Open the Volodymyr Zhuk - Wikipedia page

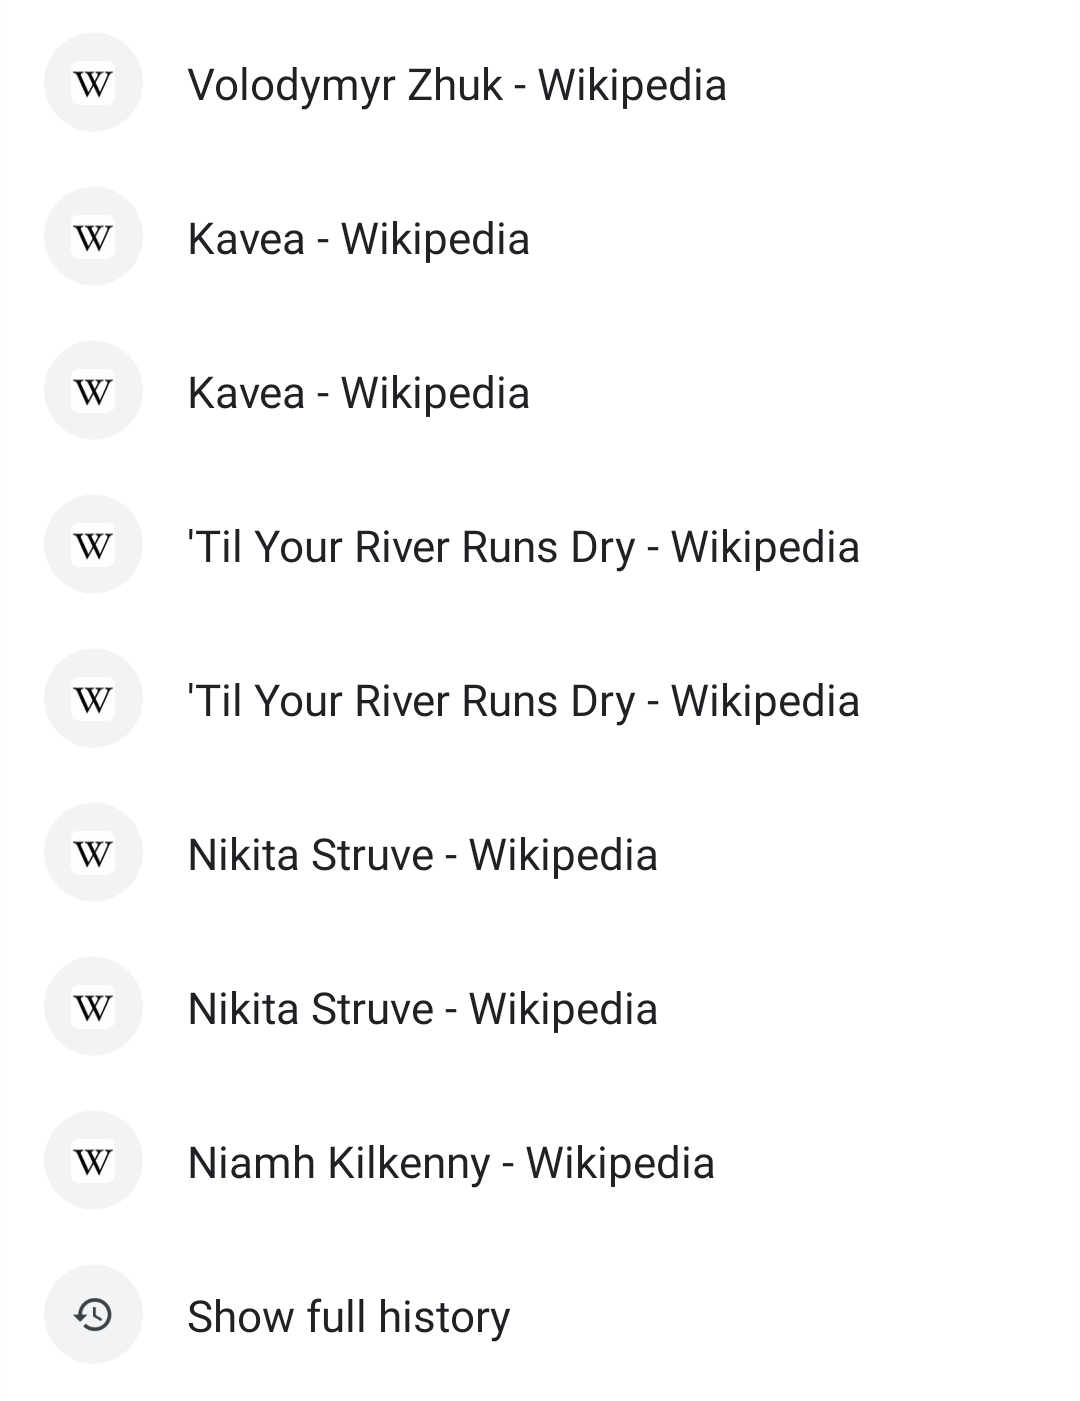point(456,85)
